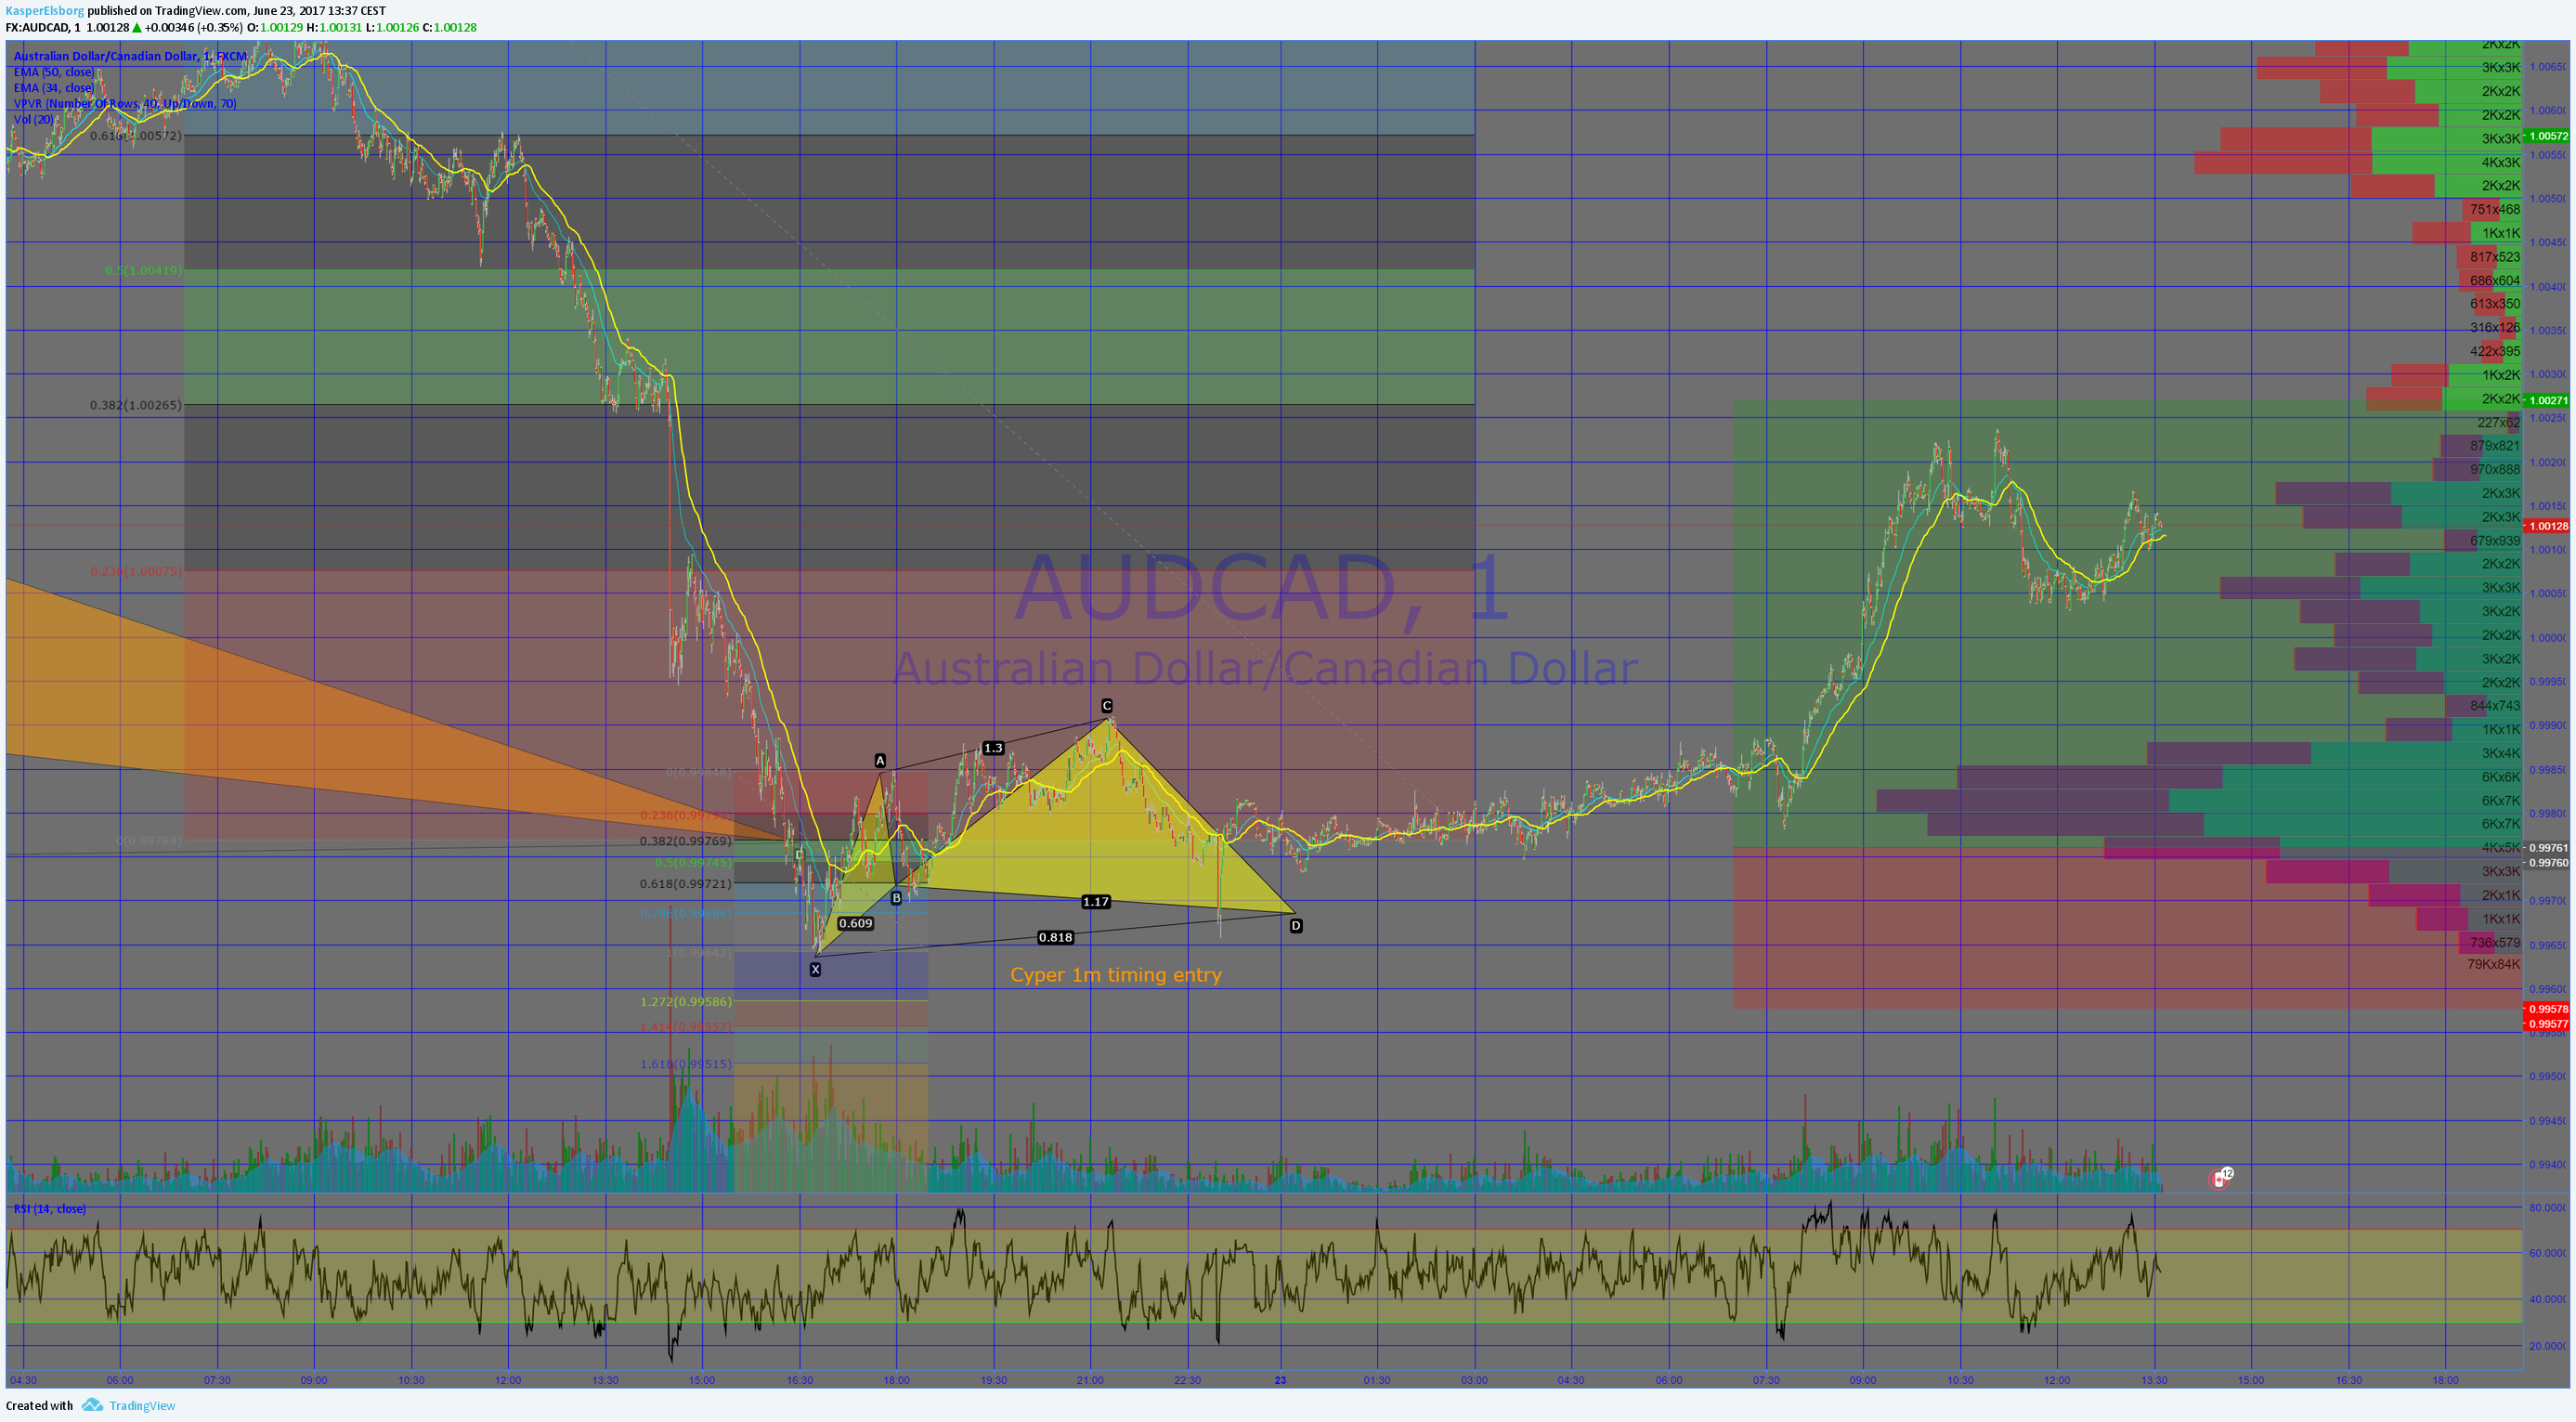This screenshot has height=1422, width=2576.
Task: Select the 0.5(0.99745) green Fib label
Action: pos(693,862)
